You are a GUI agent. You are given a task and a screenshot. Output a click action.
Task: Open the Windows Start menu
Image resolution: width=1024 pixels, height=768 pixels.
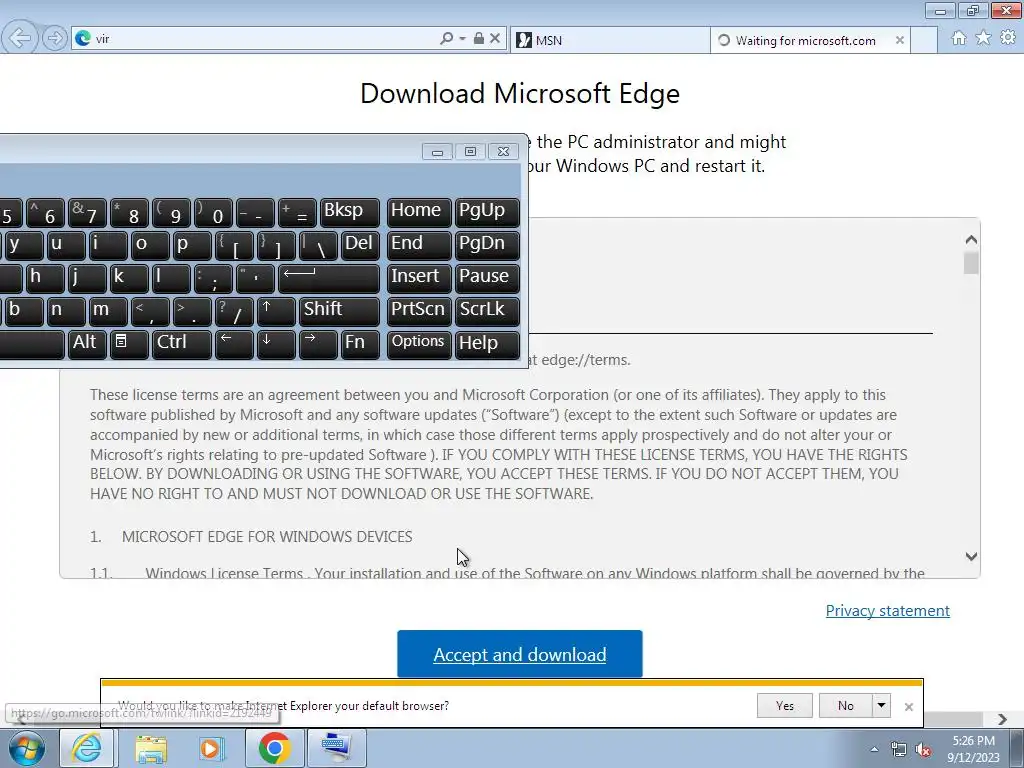27,748
